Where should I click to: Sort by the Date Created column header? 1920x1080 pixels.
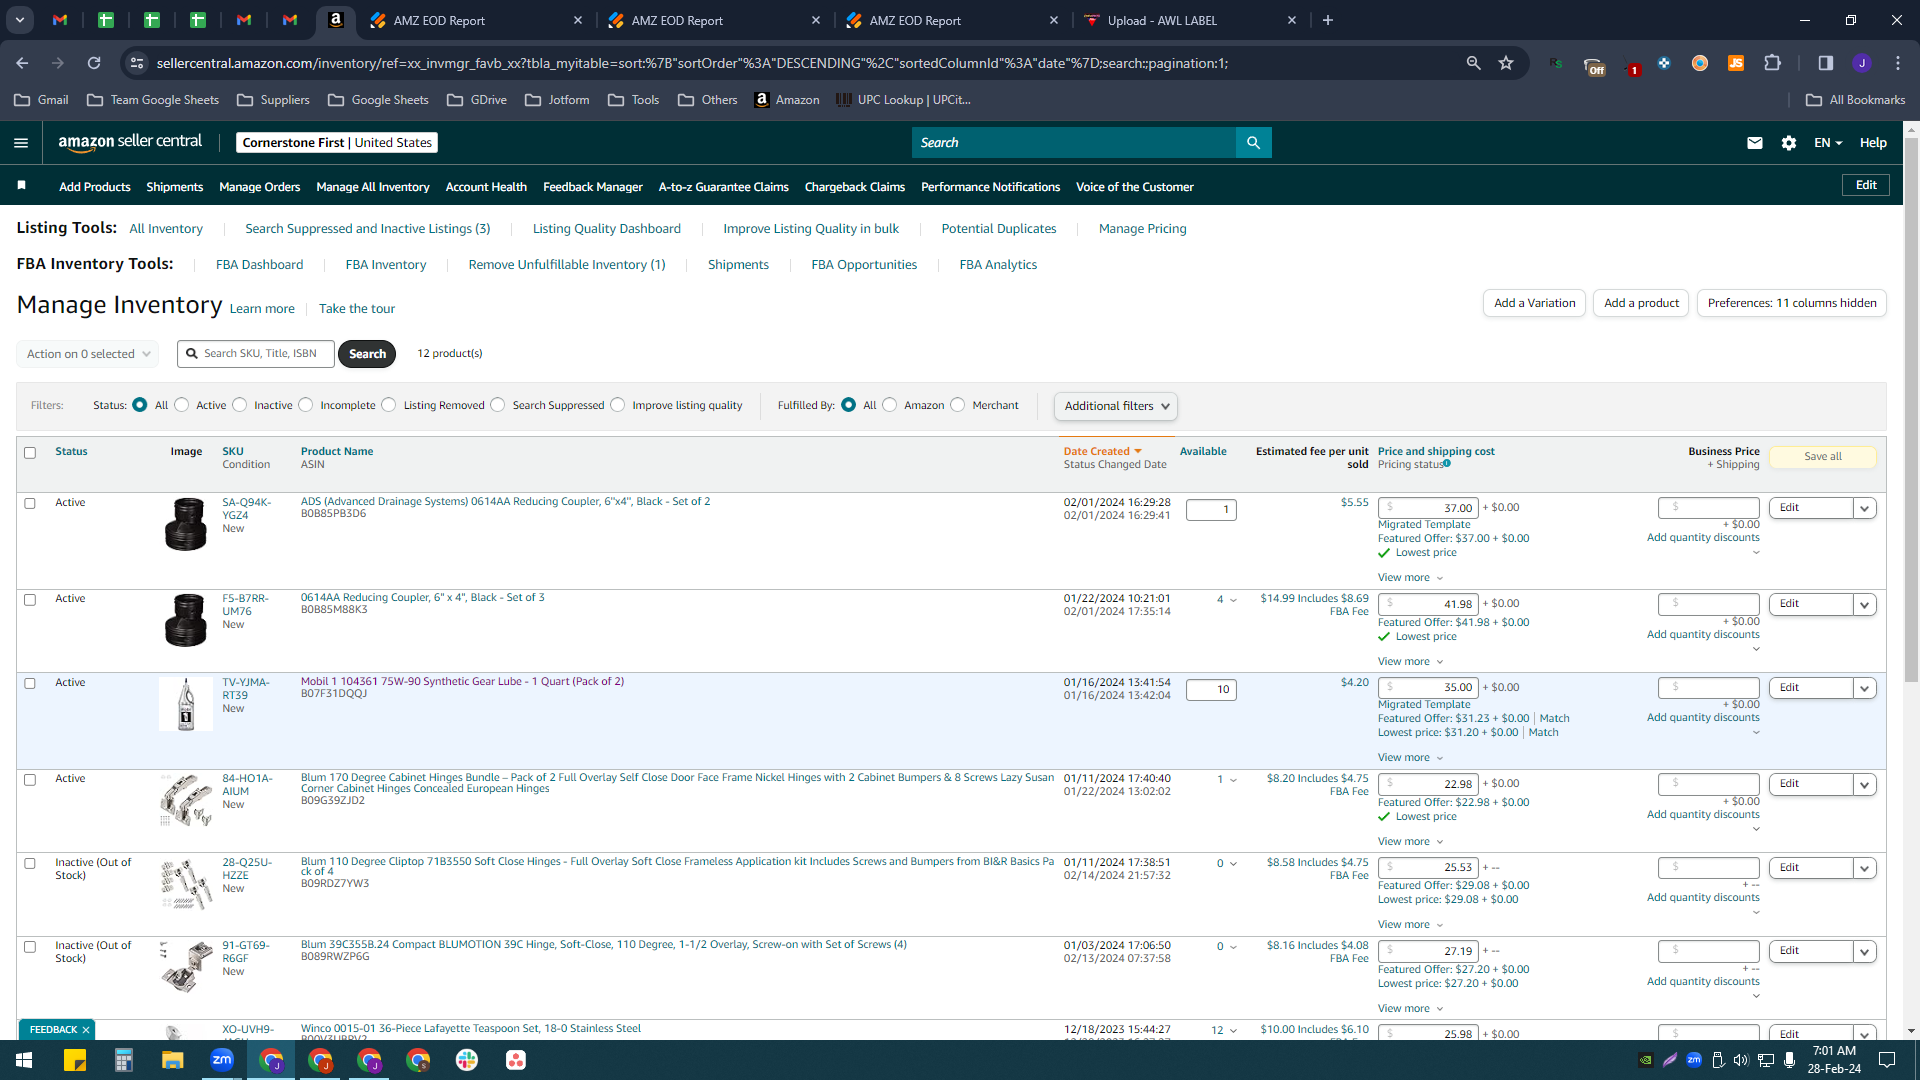pos(1102,452)
